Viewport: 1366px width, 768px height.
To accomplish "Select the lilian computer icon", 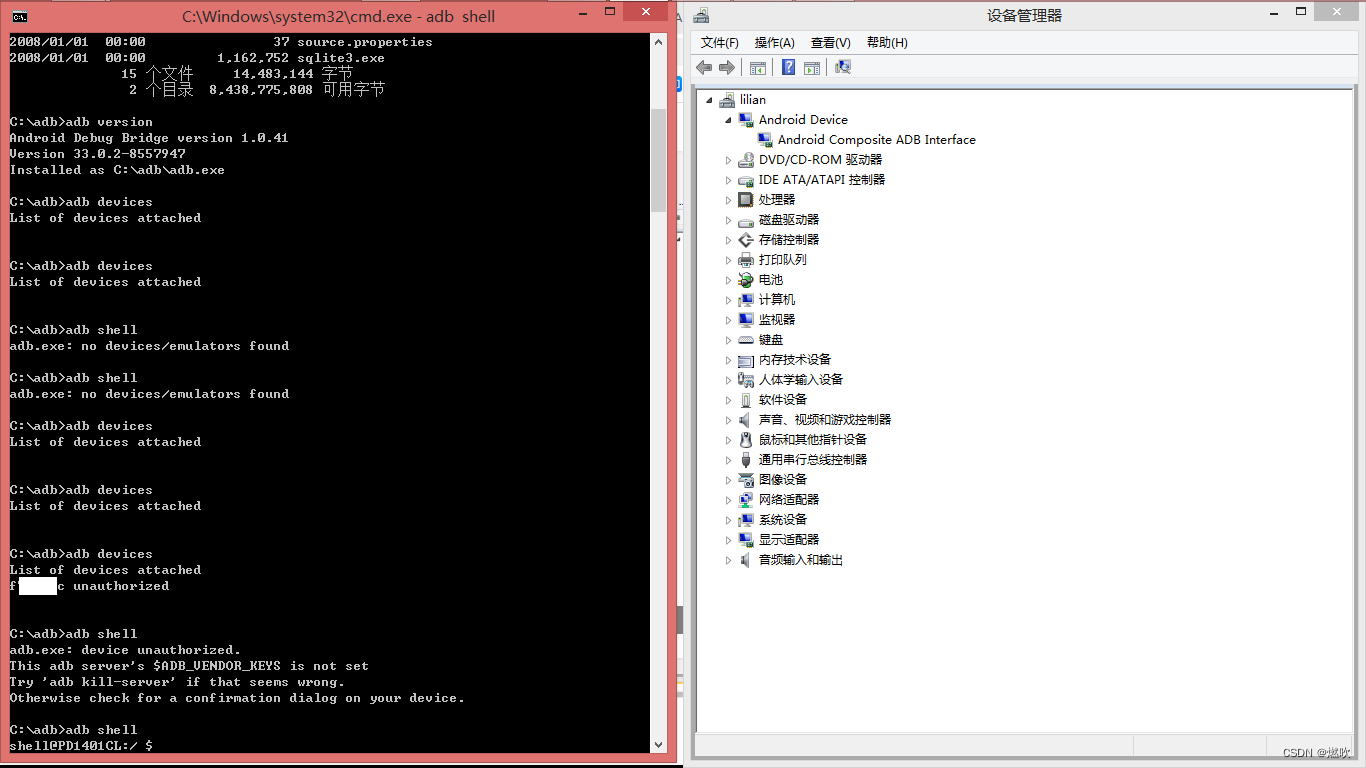I will pyautogui.click(x=727, y=100).
